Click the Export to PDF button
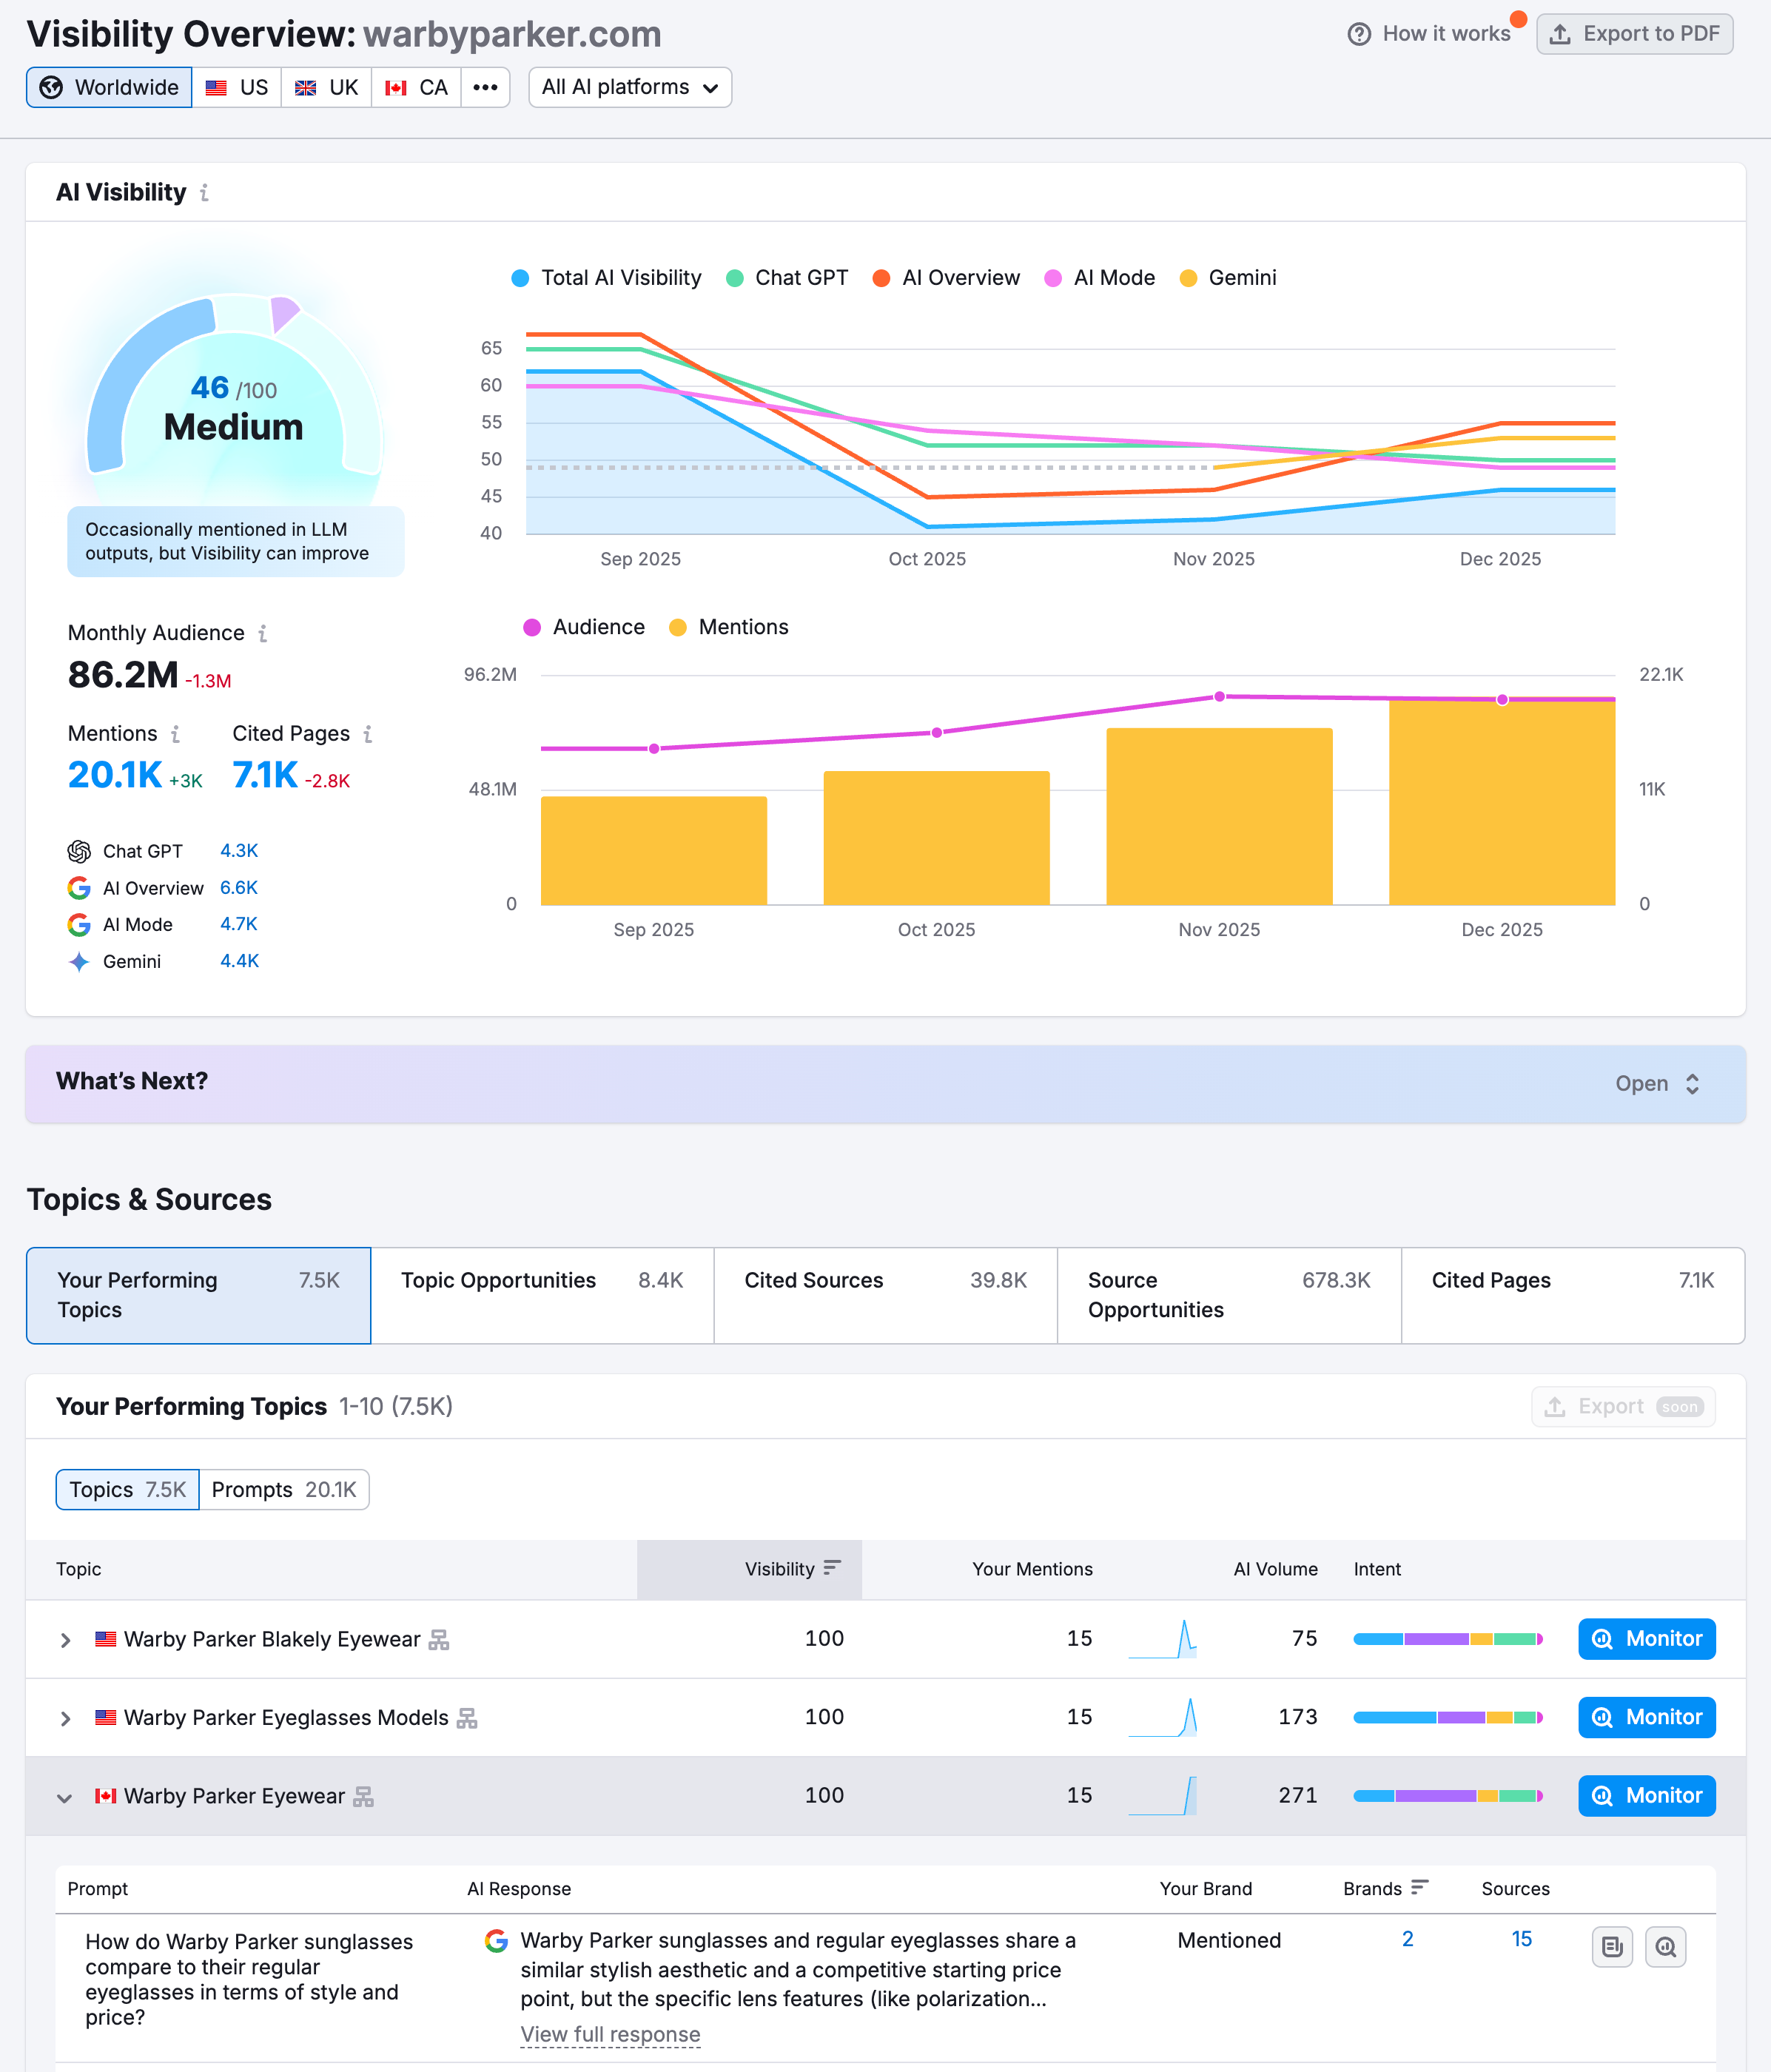The image size is (1771, 2072). [1635, 33]
